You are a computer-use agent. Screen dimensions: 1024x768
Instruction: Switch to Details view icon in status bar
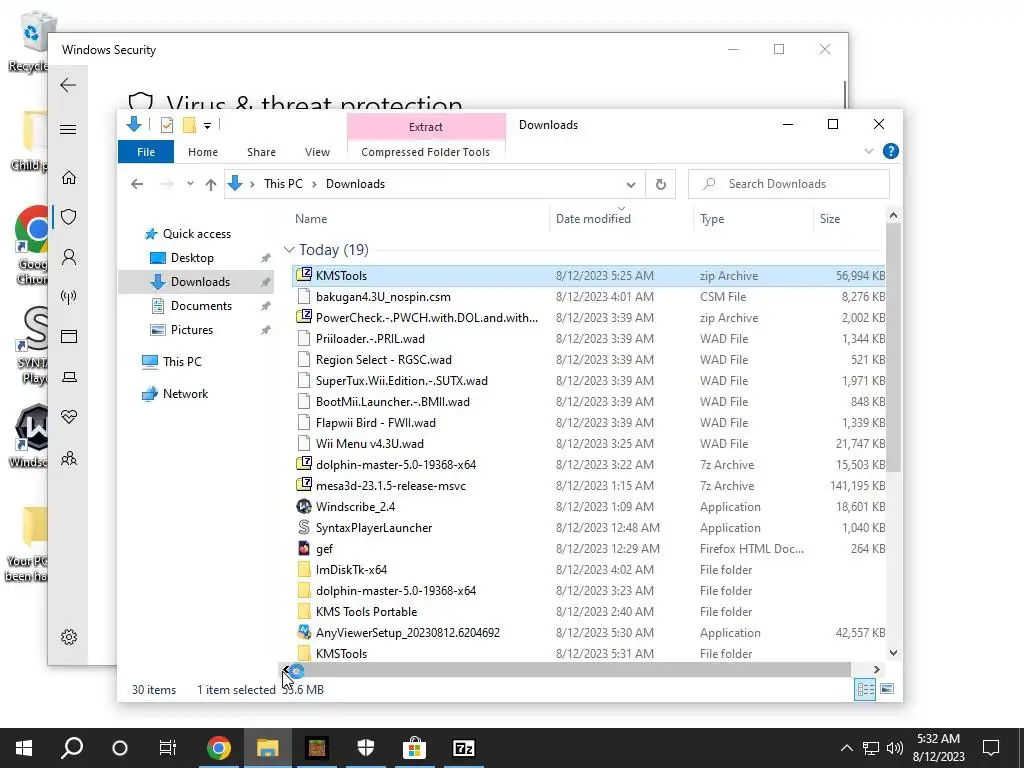coord(865,689)
